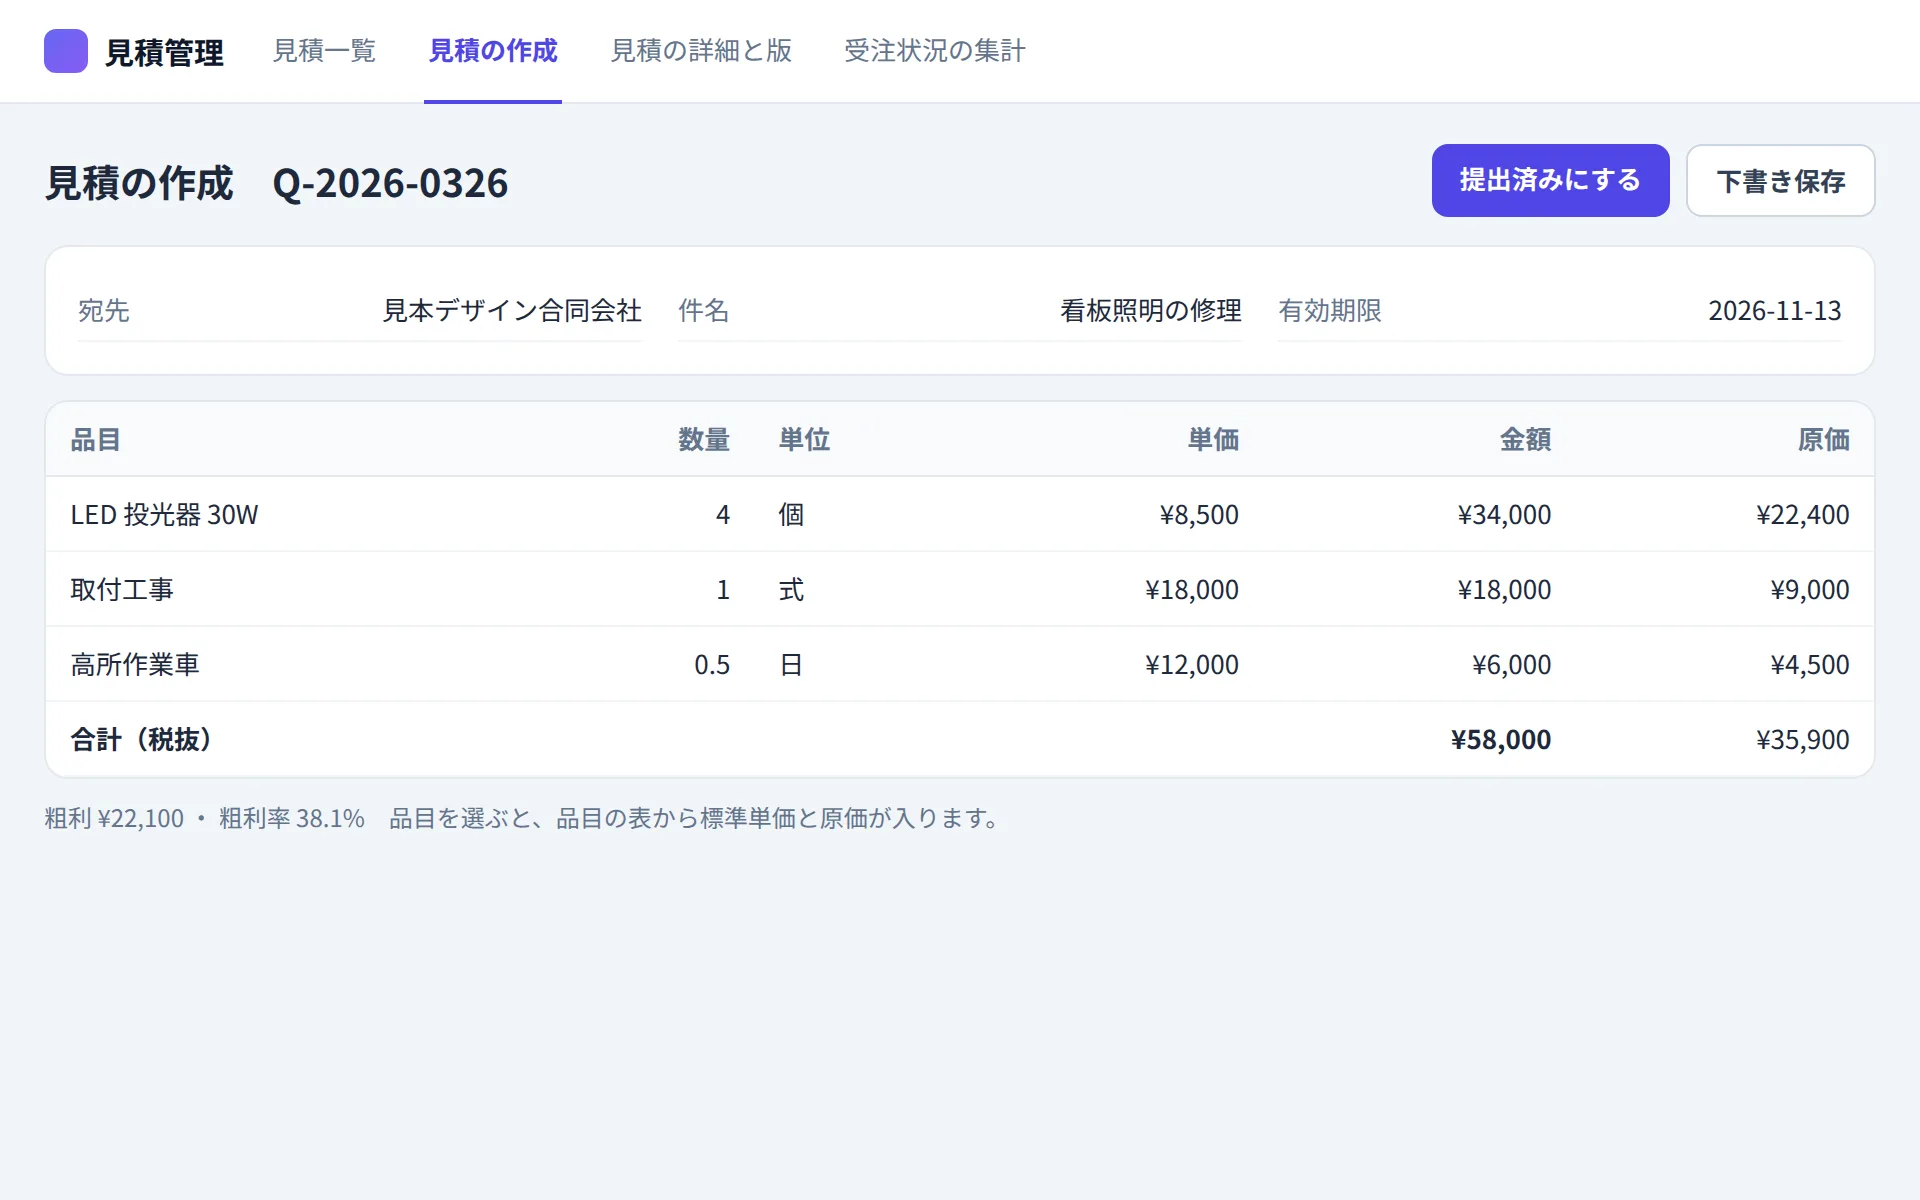1920x1200 pixels.
Task: Click the 提出済みにする button
Action: click(x=1550, y=180)
